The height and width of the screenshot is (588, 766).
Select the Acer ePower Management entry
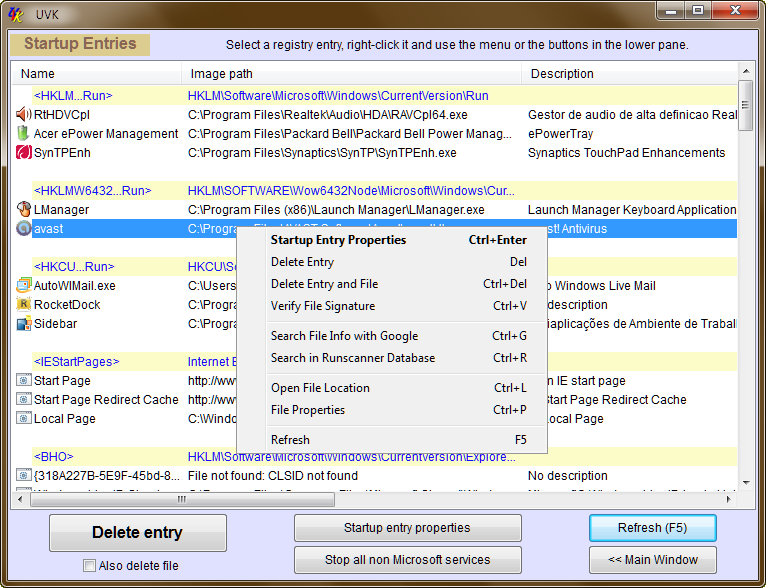[106, 134]
